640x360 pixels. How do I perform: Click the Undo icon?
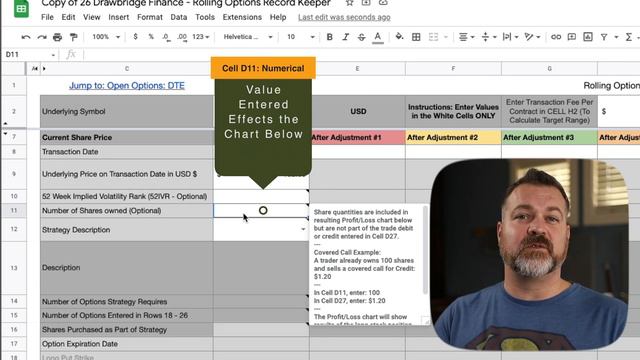coord(26,37)
